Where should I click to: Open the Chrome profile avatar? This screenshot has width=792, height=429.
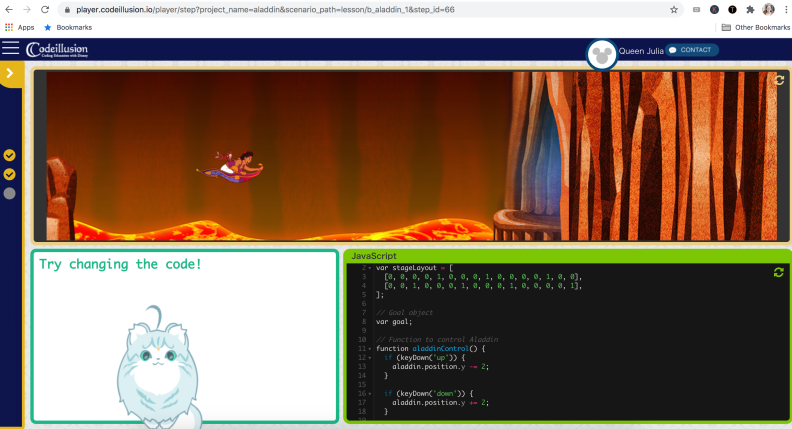click(x=768, y=9)
